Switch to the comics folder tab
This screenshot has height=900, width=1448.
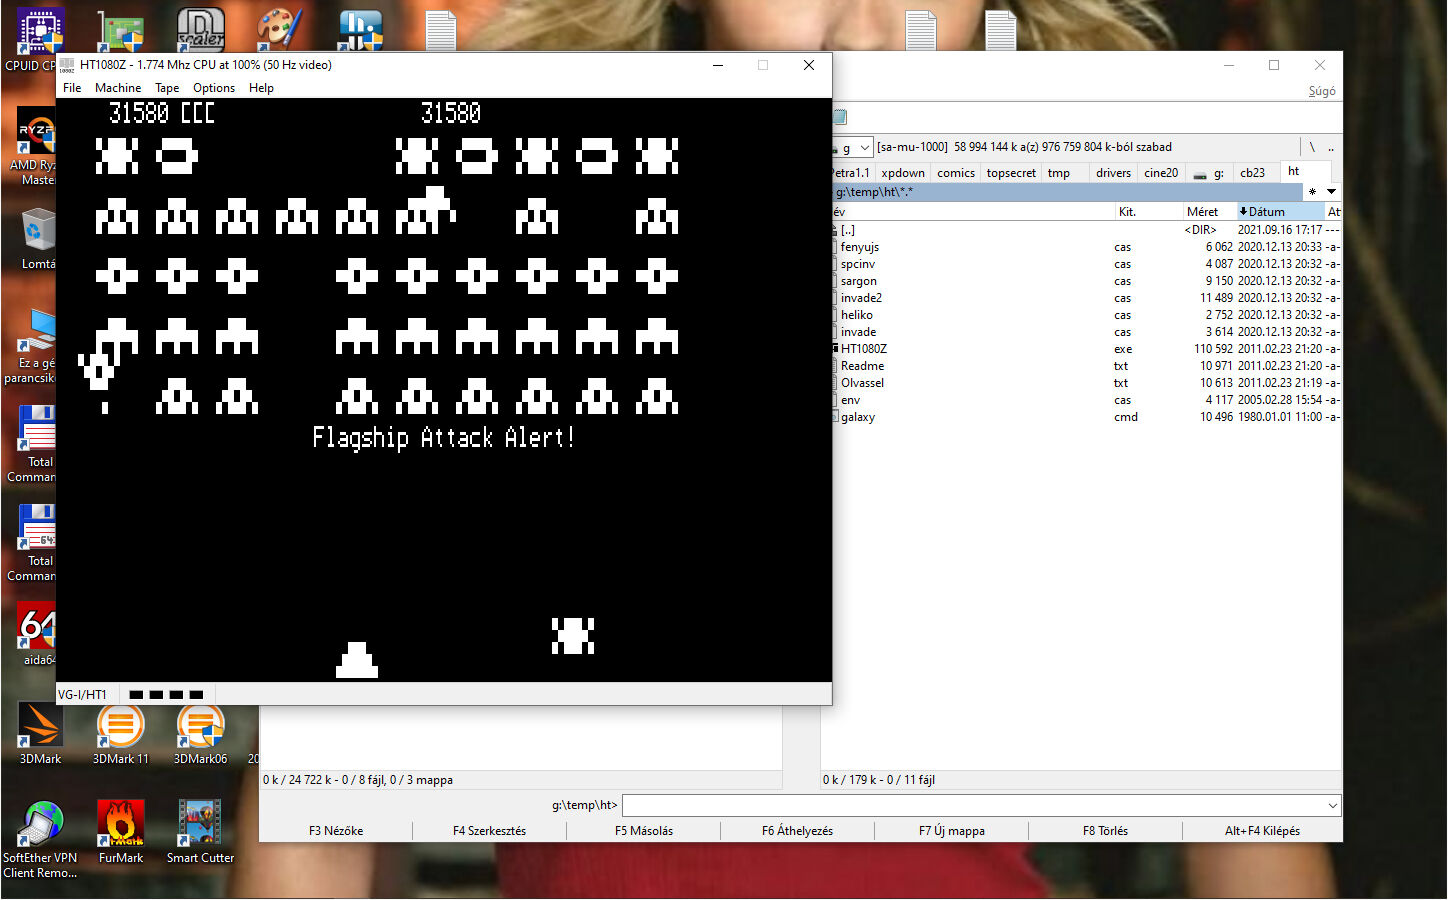coord(956,173)
